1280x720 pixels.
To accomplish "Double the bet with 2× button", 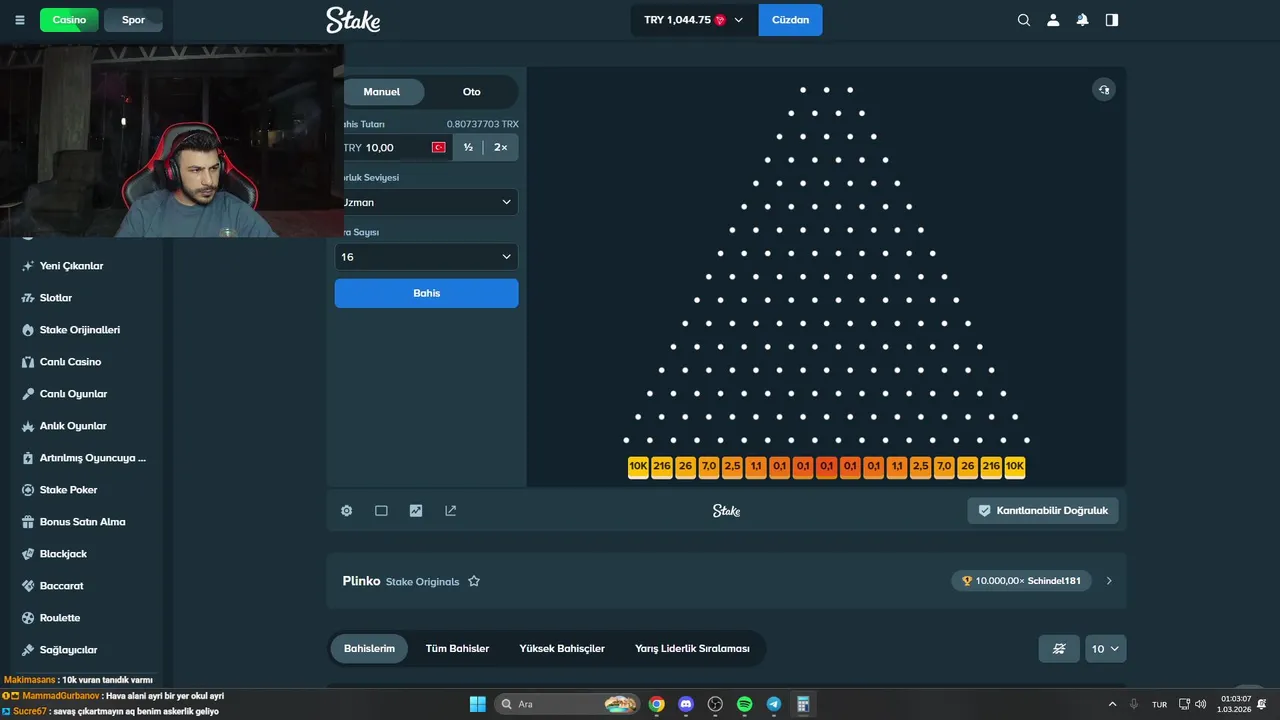I will 500,147.
